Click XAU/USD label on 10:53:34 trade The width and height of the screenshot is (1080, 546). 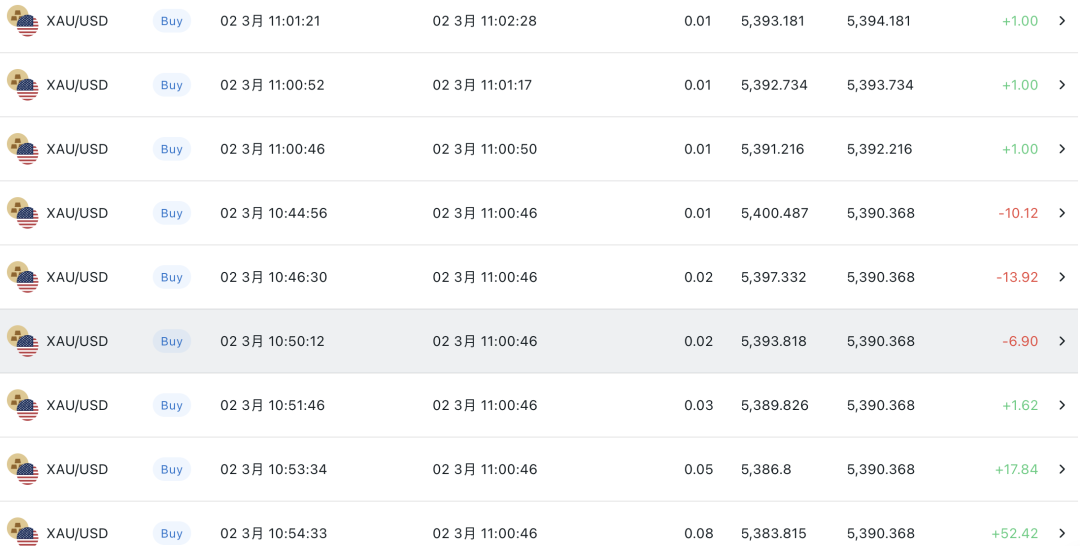click(77, 469)
